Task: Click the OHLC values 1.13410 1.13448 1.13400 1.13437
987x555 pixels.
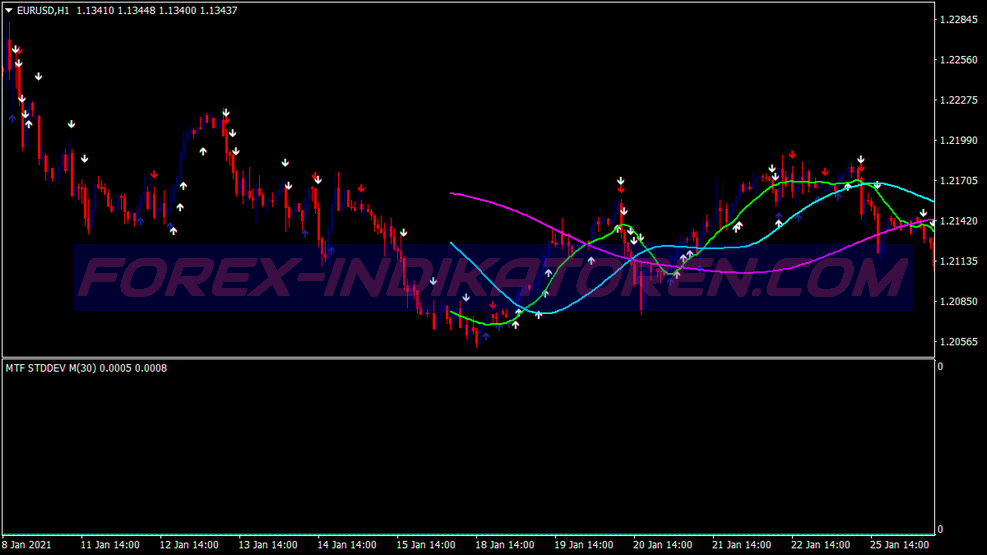Action: pos(157,11)
